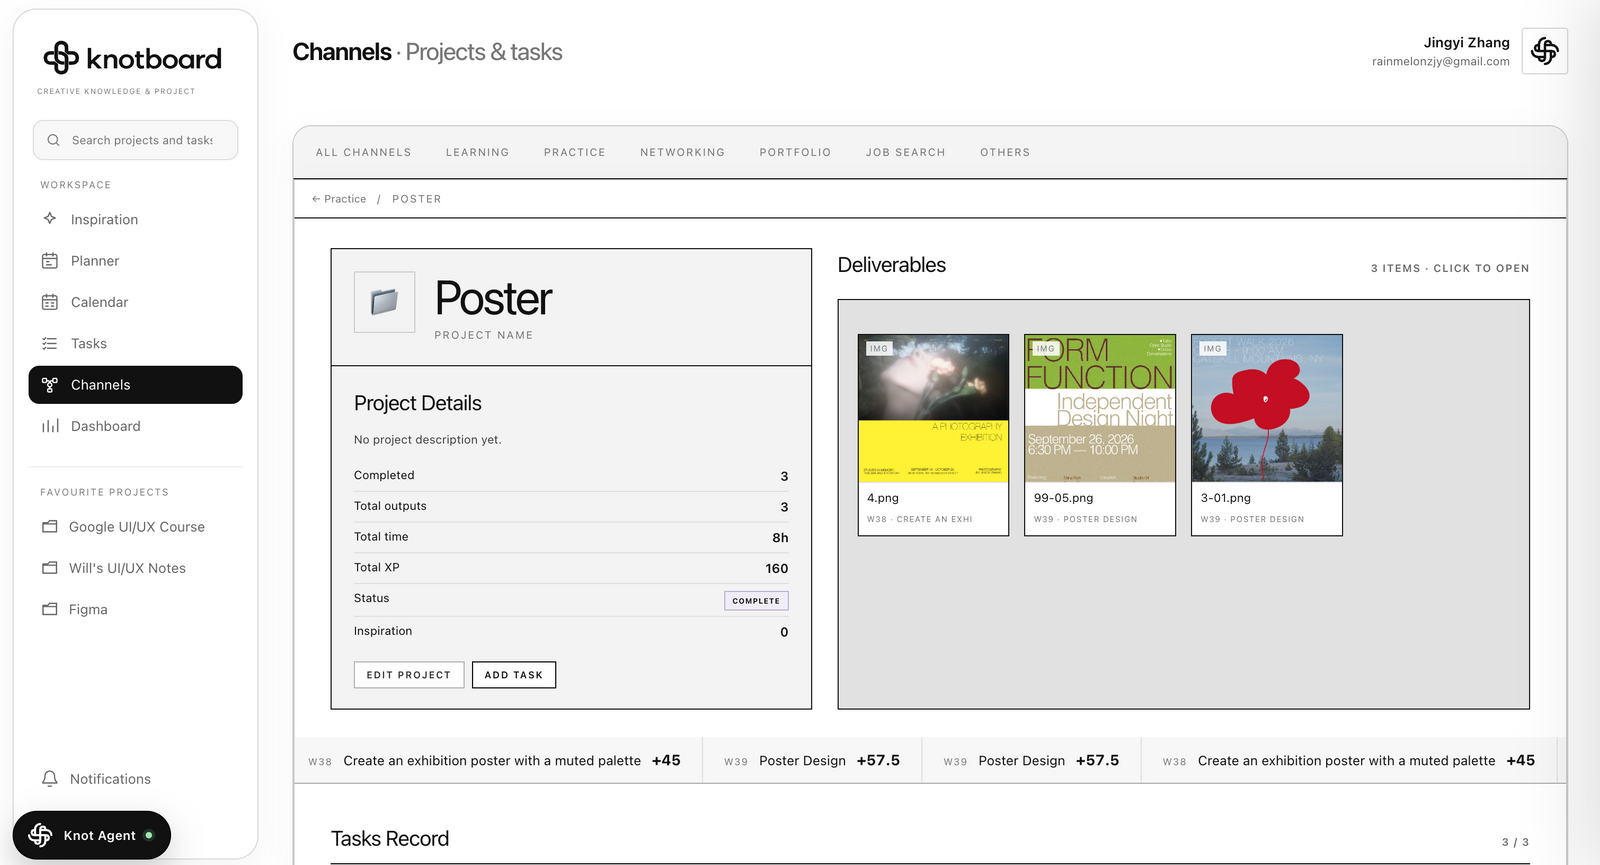Switch to the All Channels tab
The width and height of the screenshot is (1600, 865).
click(364, 152)
